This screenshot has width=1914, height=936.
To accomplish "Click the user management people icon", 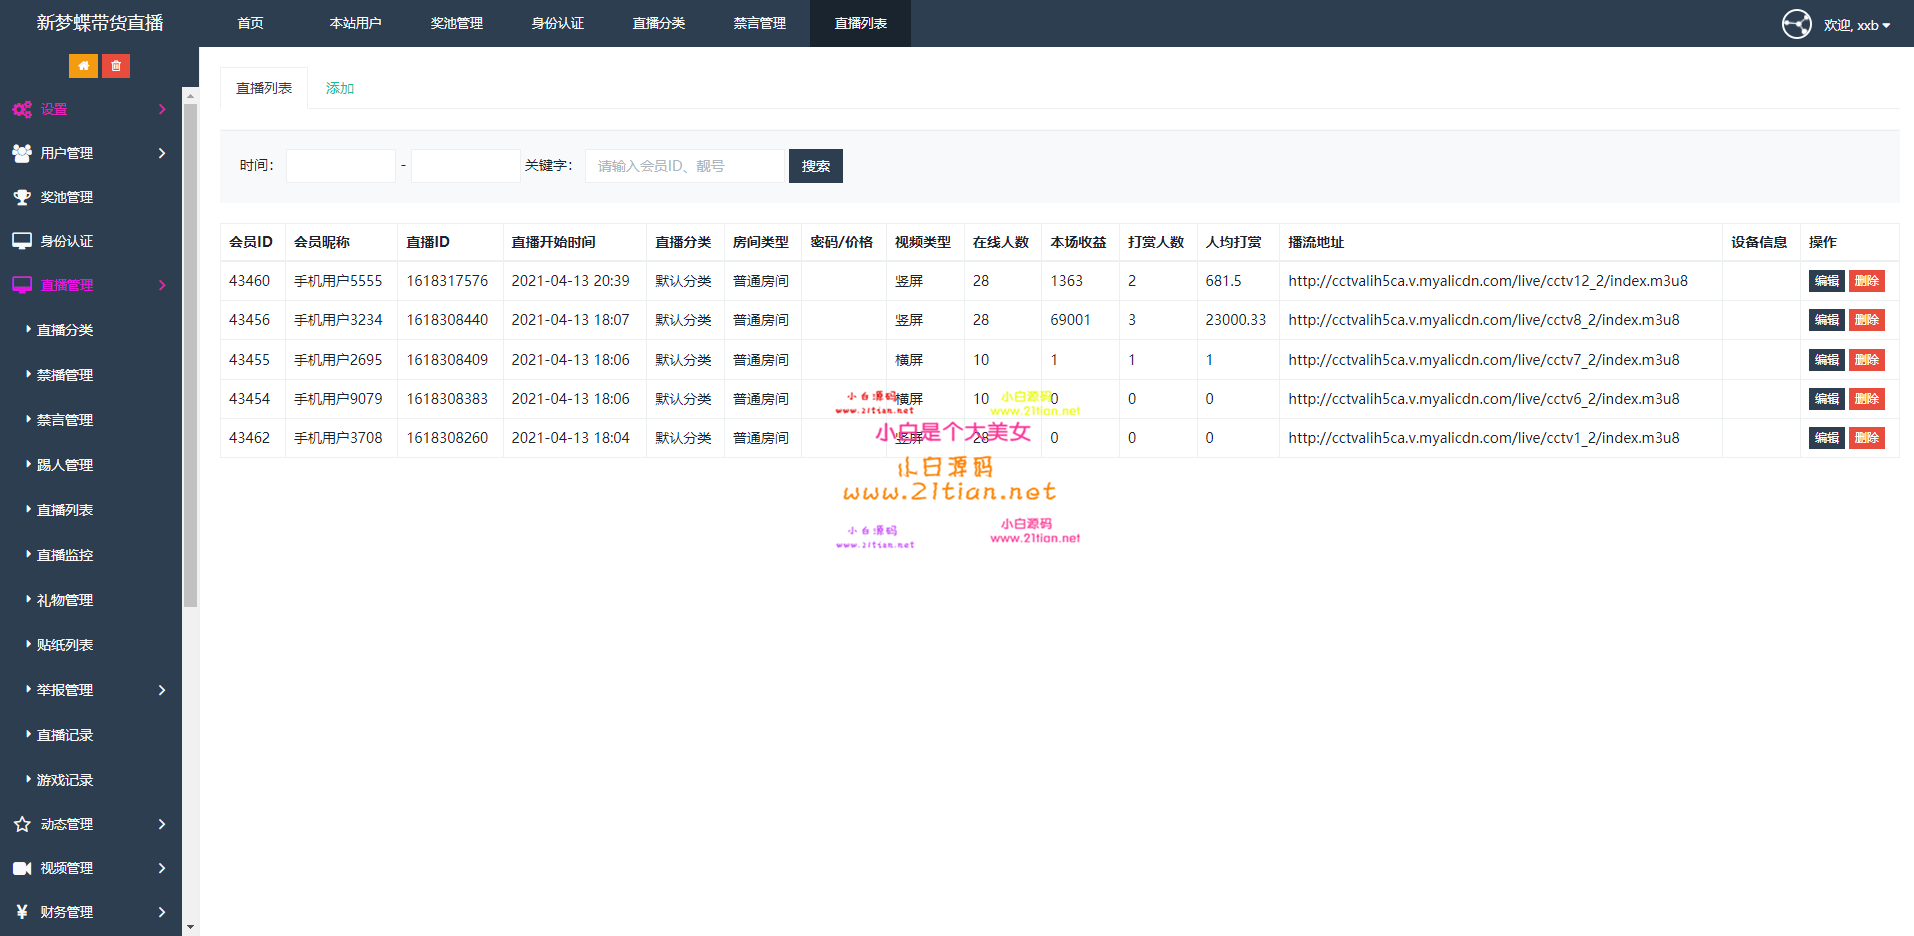I will (x=22, y=153).
